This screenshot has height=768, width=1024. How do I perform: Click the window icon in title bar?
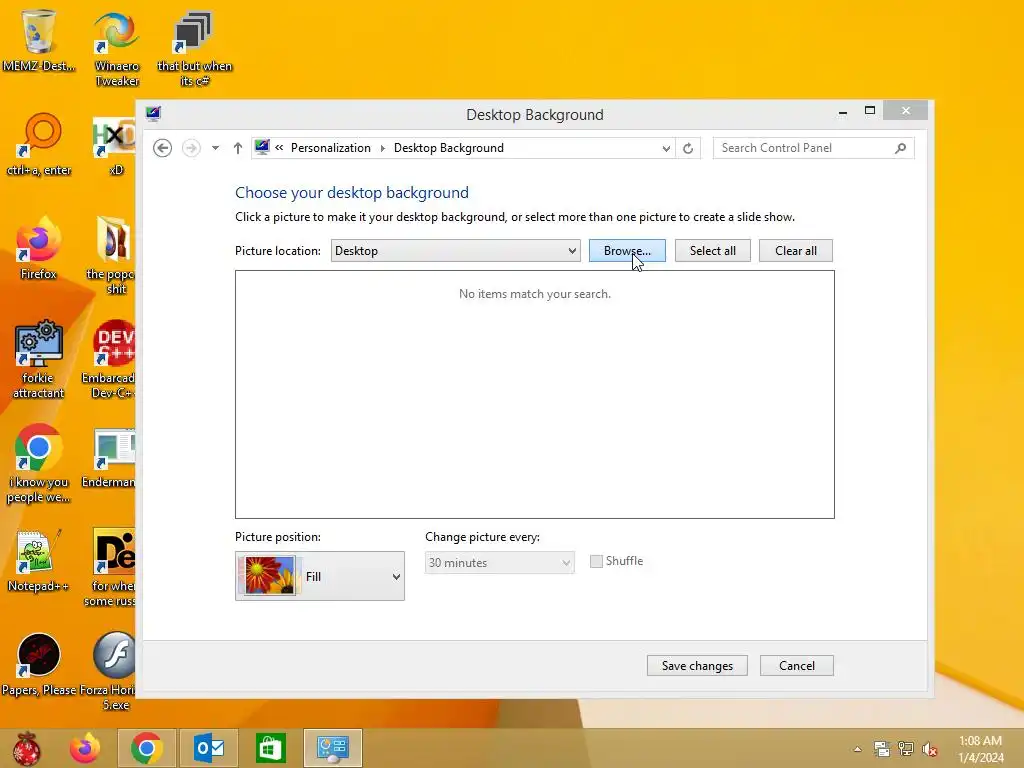153,114
